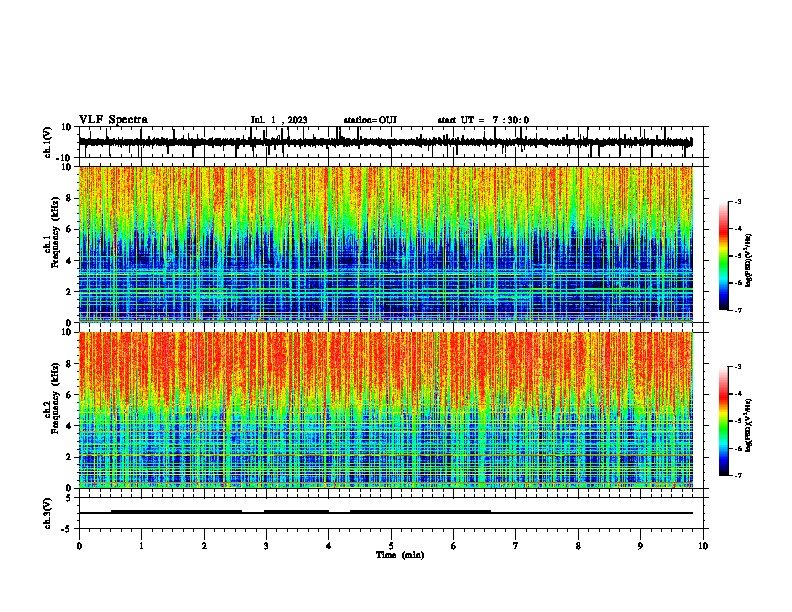The width and height of the screenshot is (792, 612).
Task: Click the time axis tick label "0"
Action: point(79,546)
